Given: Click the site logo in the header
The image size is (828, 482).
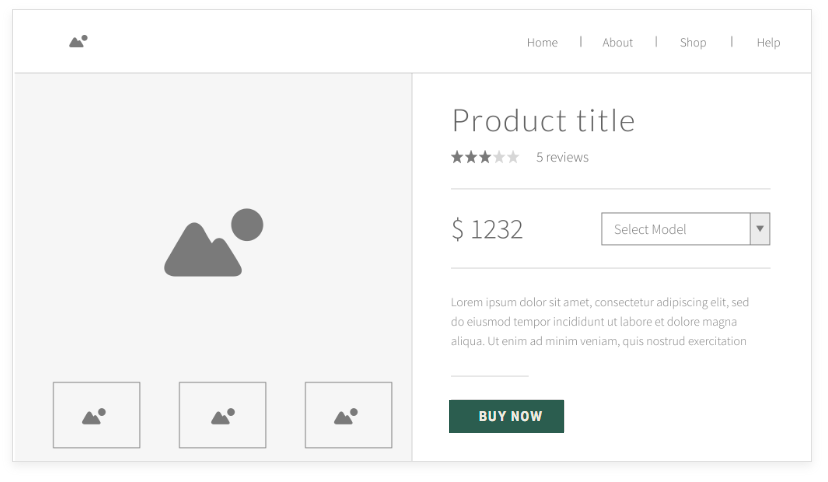Looking at the screenshot, I should click(78, 41).
